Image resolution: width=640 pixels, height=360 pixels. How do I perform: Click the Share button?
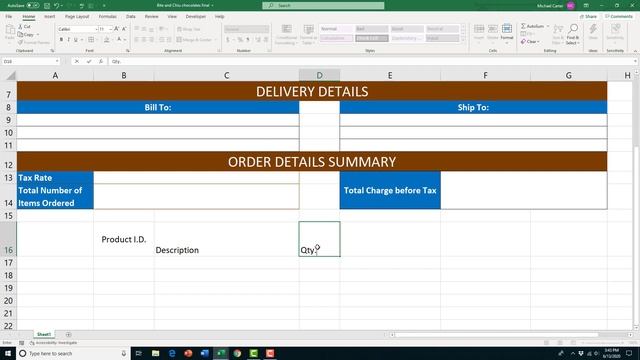pyautogui.click(x=588, y=16)
